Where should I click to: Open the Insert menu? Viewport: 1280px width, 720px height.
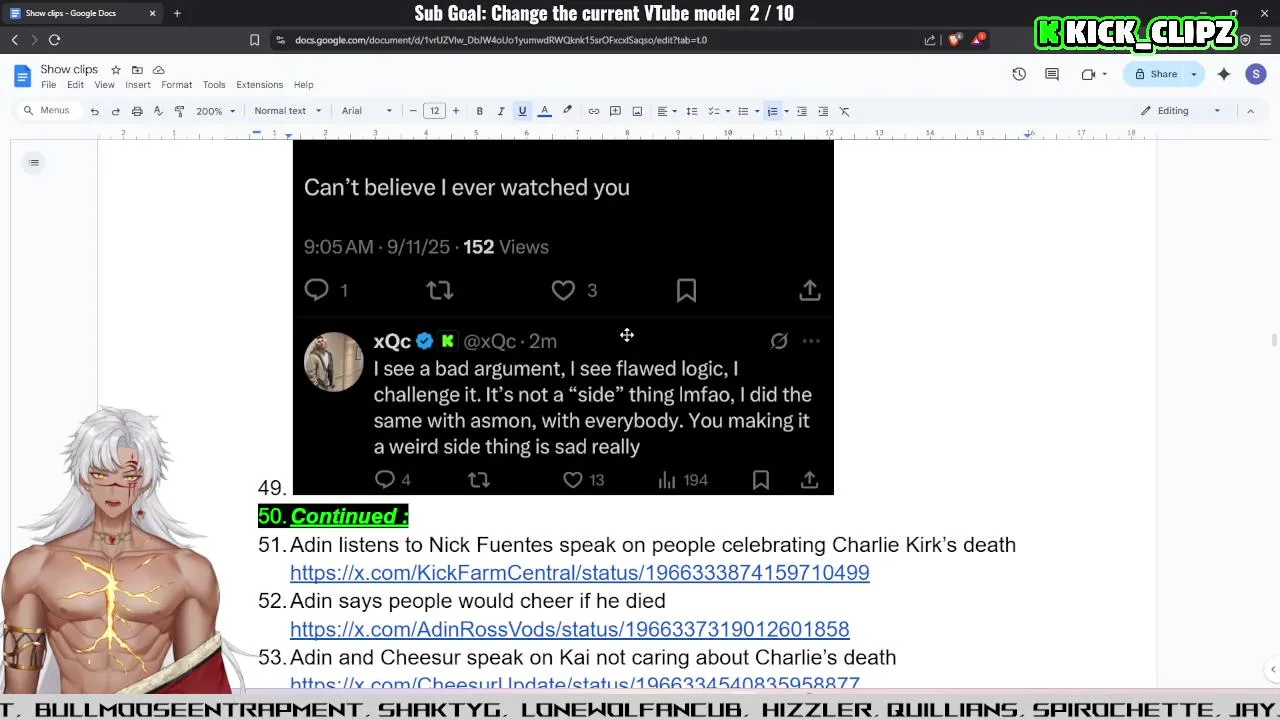[138, 85]
